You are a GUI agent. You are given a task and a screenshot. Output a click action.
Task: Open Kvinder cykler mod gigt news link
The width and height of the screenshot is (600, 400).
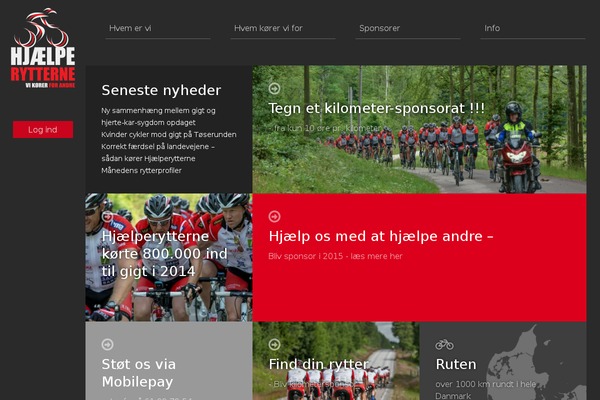[169, 134]
